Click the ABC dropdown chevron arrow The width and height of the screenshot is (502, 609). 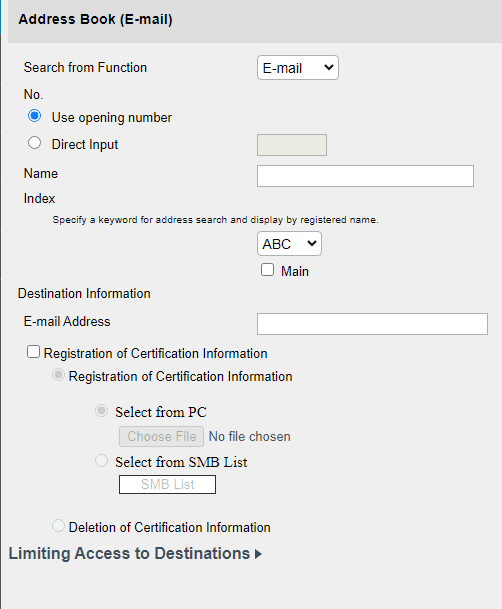(311, 244)
